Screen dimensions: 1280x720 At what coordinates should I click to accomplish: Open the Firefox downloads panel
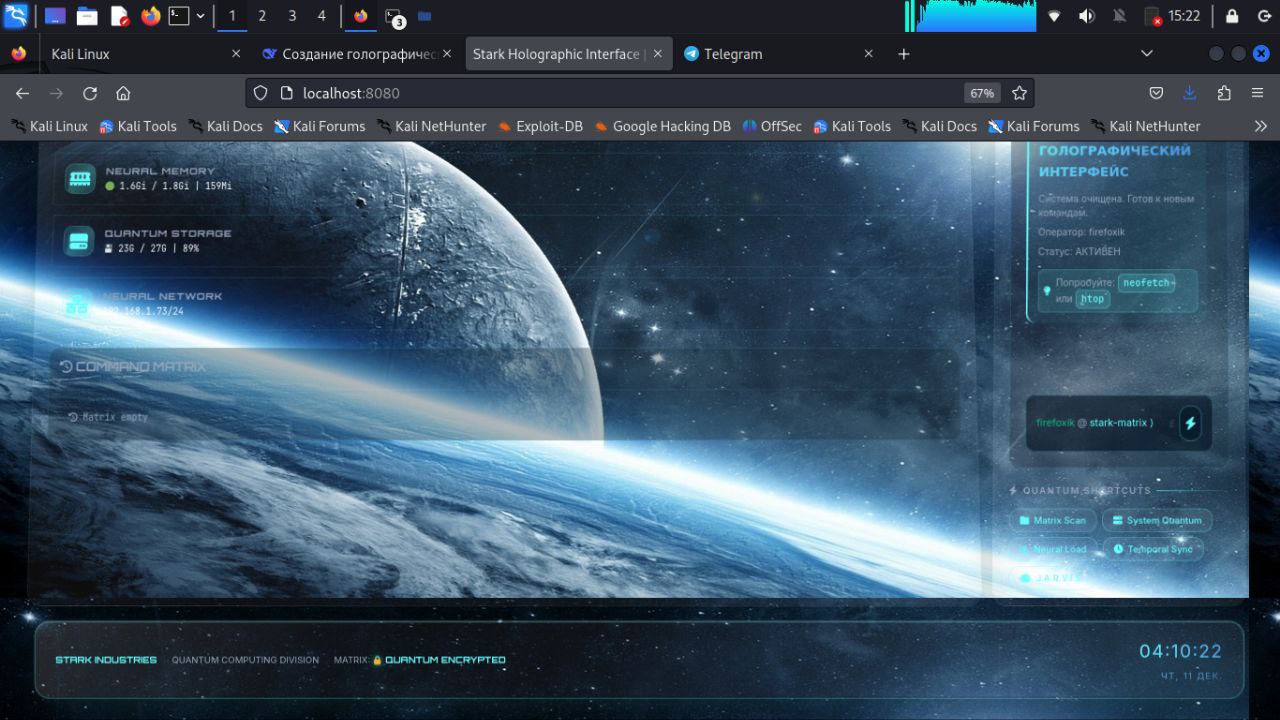(x=1190, y=93)
